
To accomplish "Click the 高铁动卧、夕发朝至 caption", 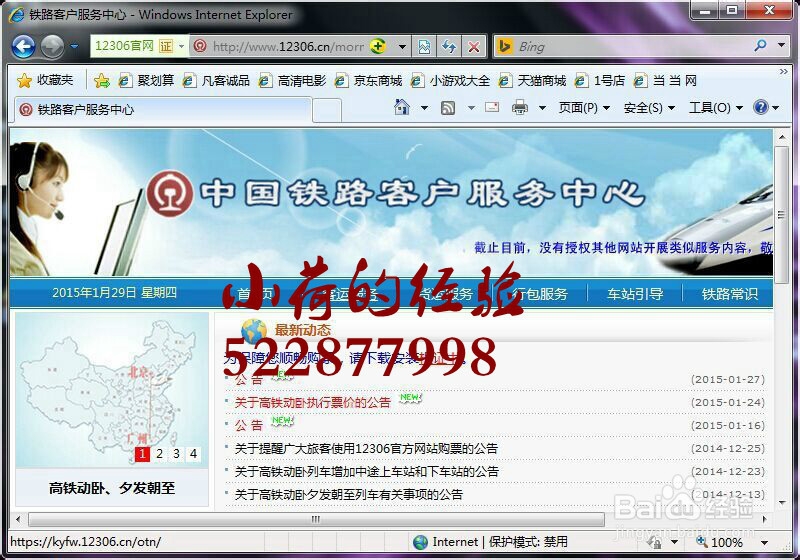I will tap(112, 488).
